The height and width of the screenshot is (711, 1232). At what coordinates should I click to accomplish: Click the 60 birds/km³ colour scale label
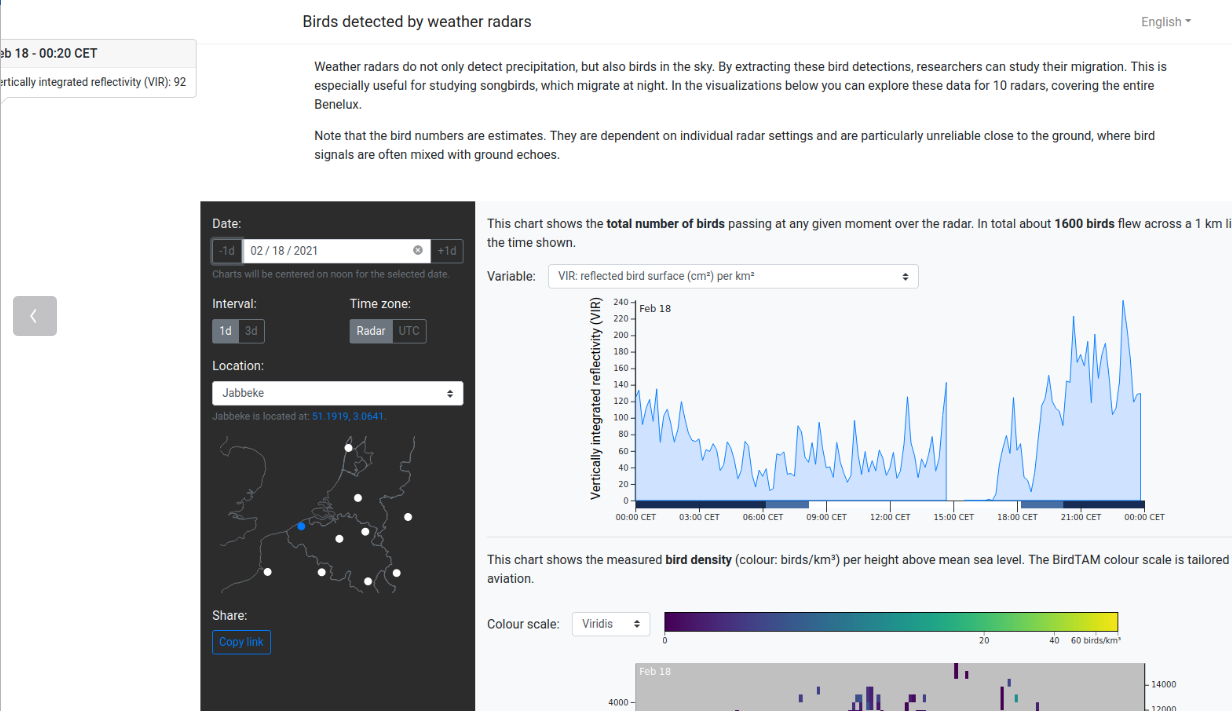1096,640
